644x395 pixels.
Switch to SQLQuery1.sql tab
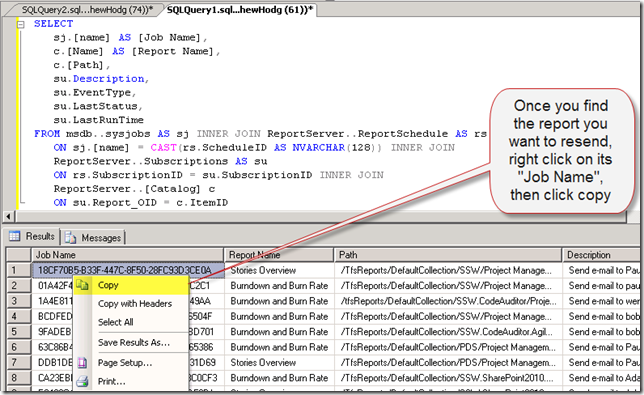tap(240, 10)
